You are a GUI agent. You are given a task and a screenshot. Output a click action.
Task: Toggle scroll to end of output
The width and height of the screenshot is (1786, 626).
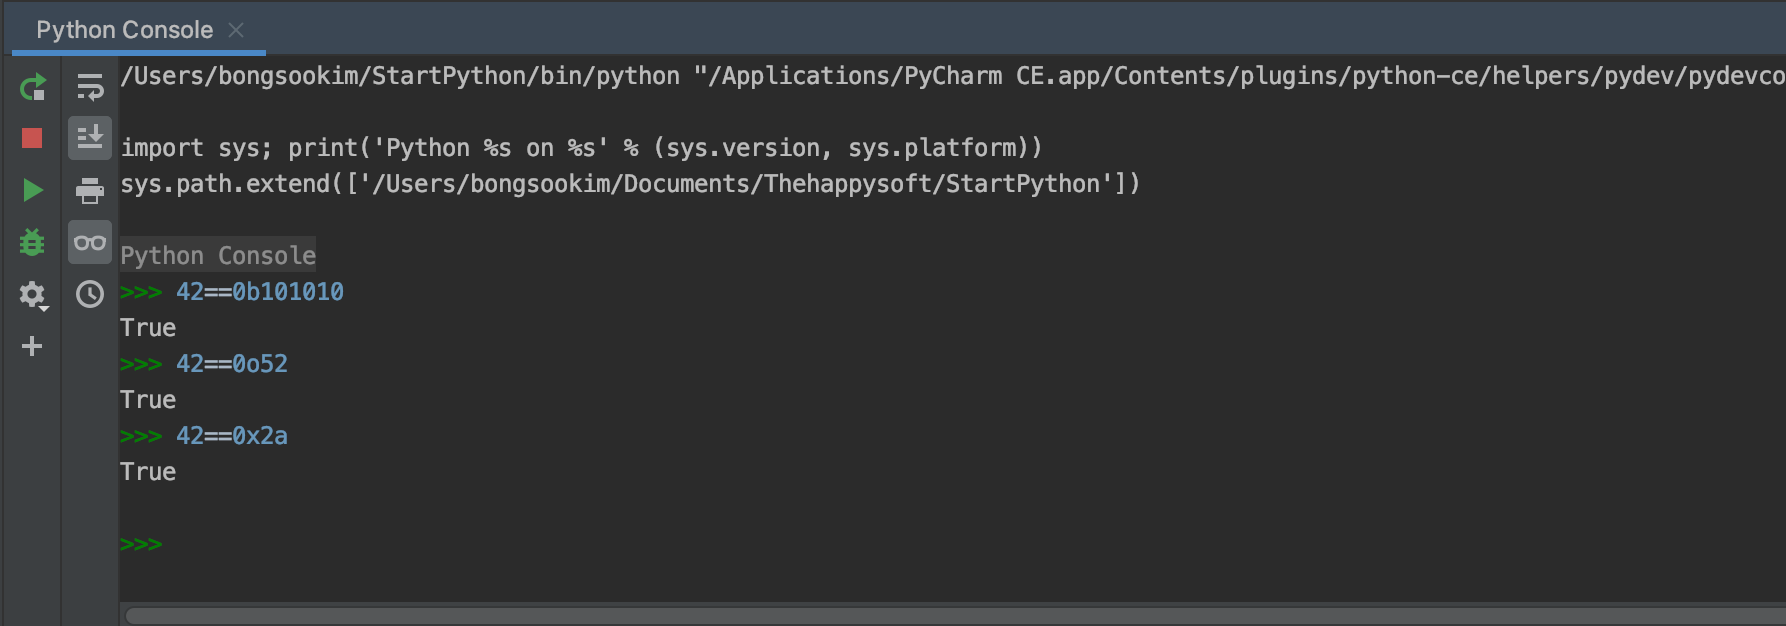pyautogui.click(x=90, y=138)
